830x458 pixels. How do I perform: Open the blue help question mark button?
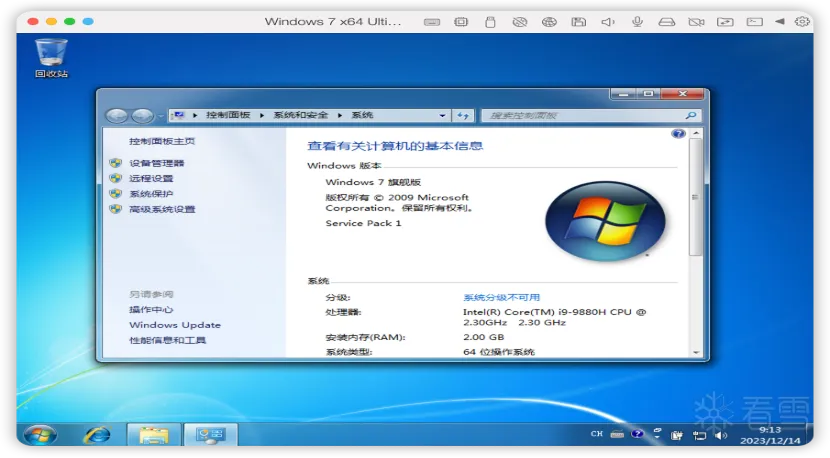[678, 133]
